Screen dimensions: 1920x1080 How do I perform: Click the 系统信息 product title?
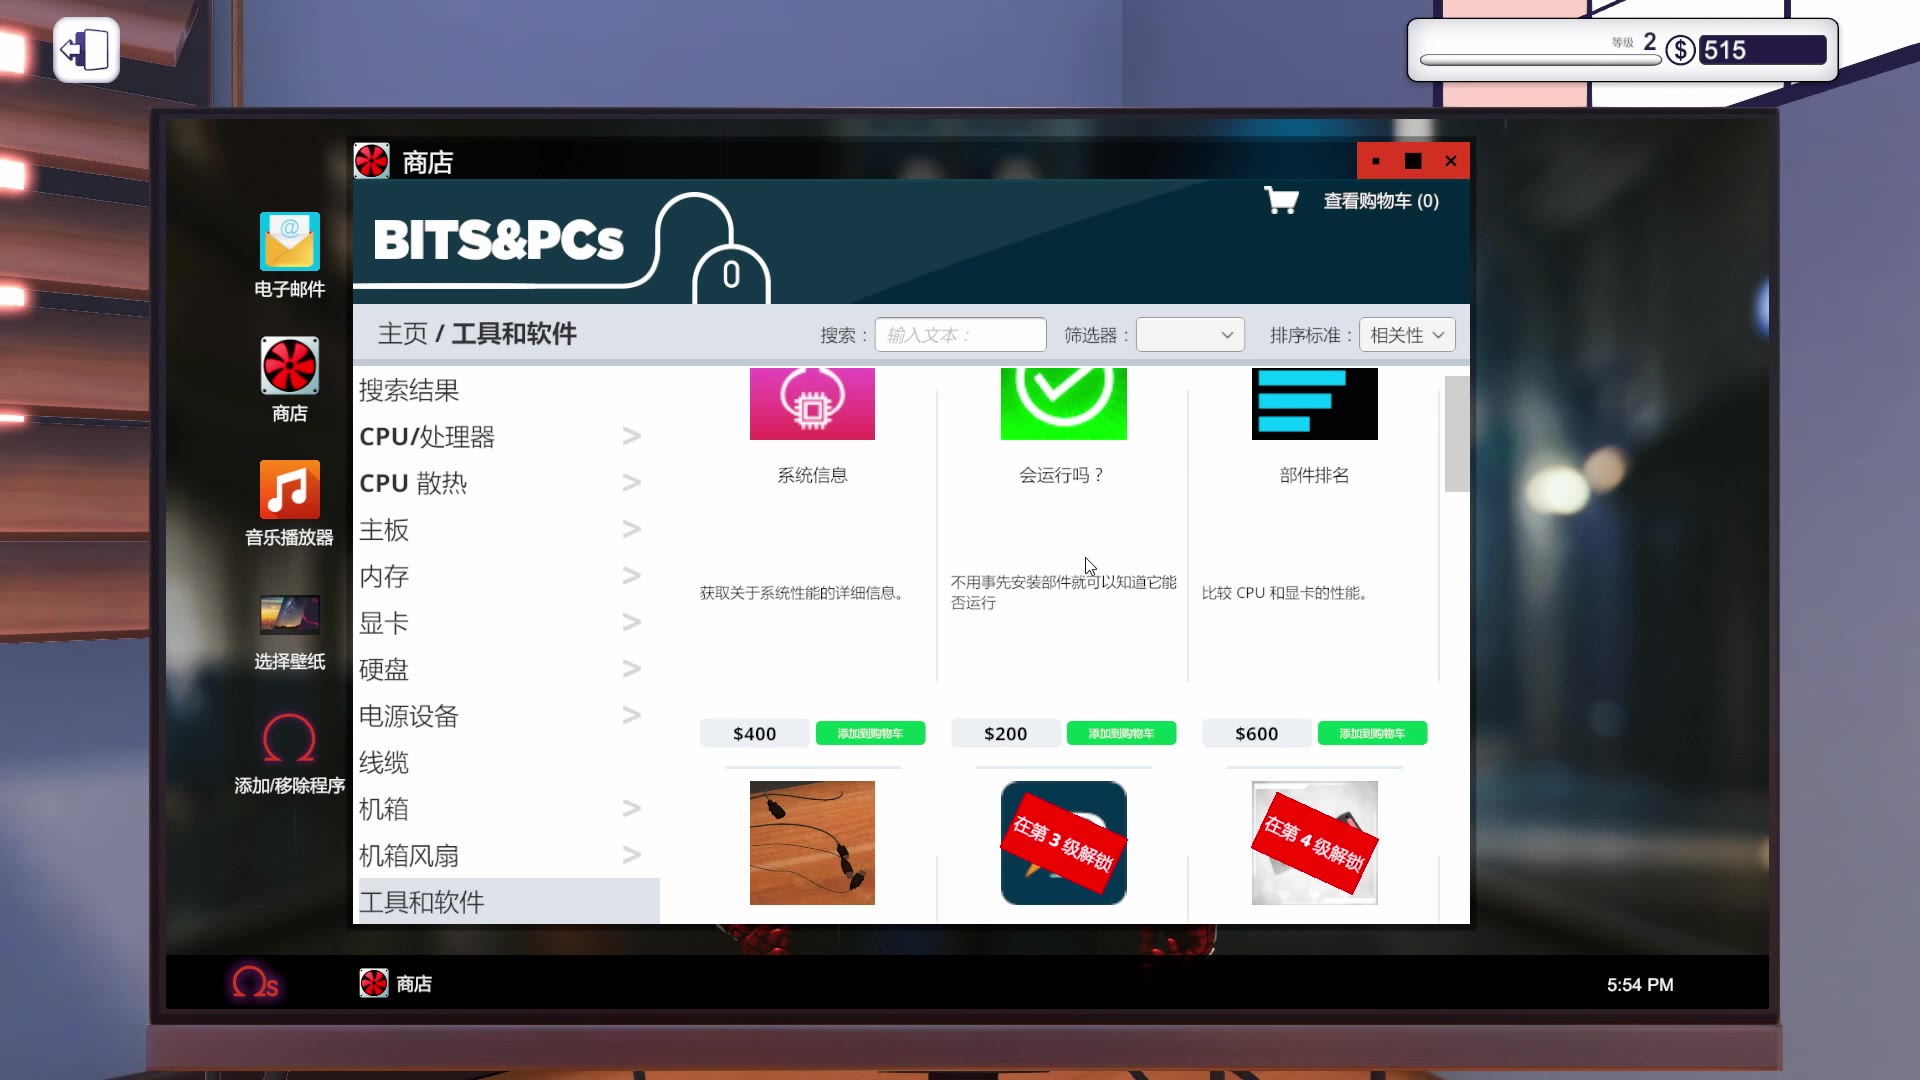[x=812, y=475]
